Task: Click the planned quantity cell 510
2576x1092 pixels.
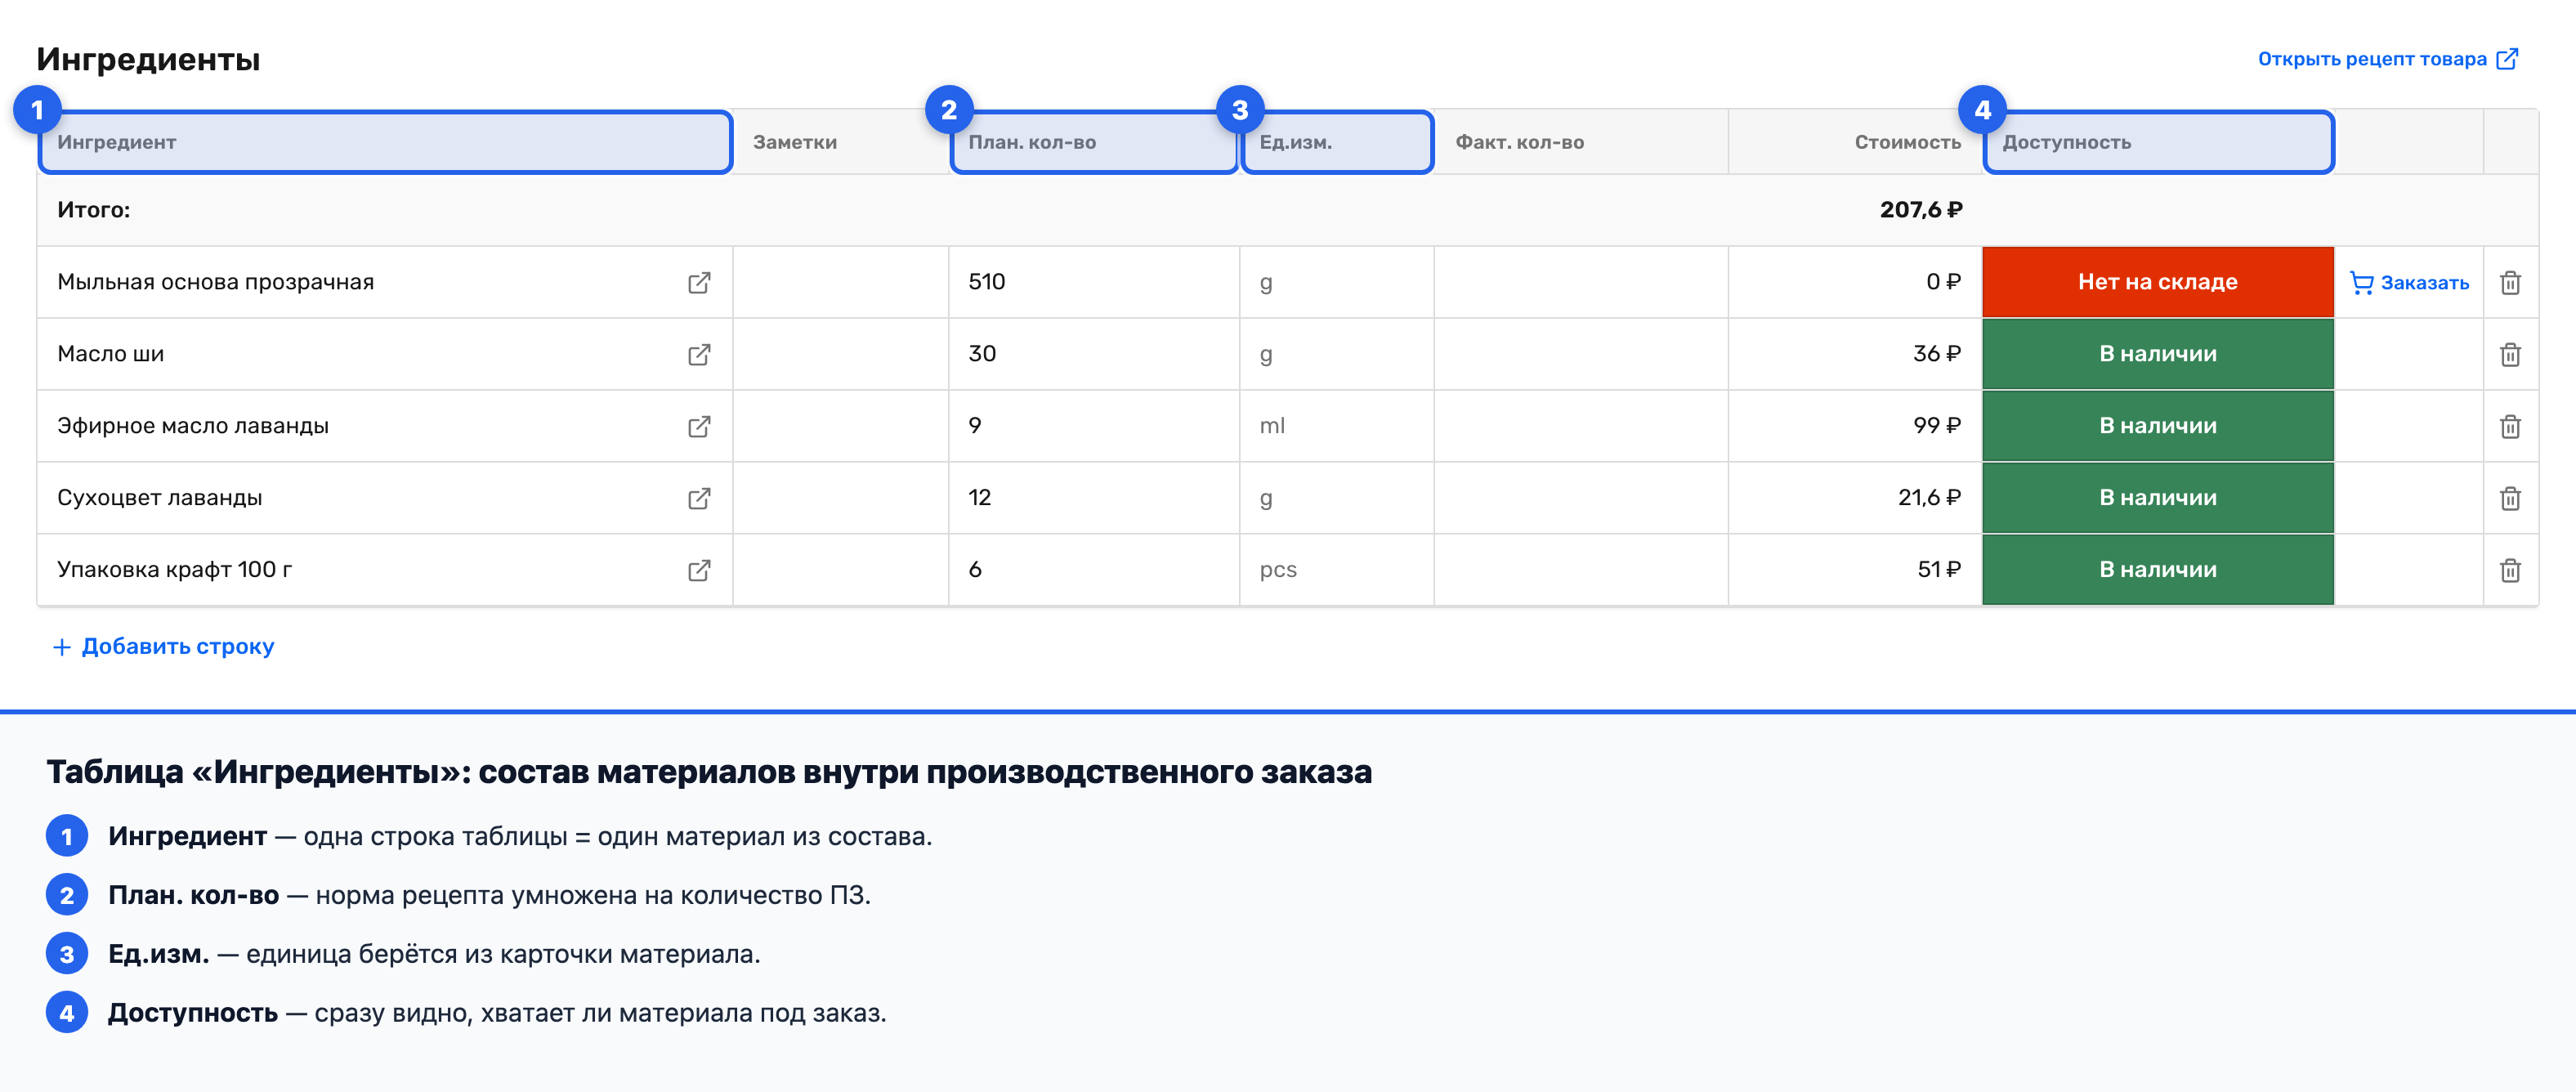Action: click(x=1094, y=282)
